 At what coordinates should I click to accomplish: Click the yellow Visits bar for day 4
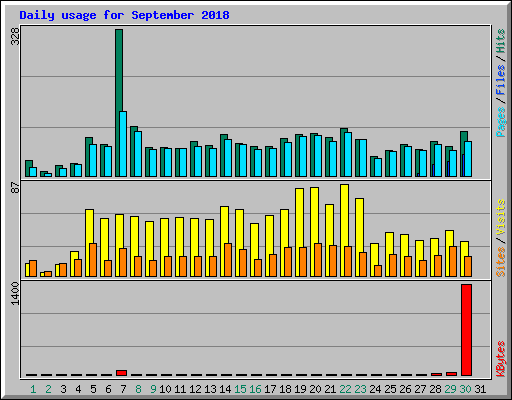click(x=73, y=264)
